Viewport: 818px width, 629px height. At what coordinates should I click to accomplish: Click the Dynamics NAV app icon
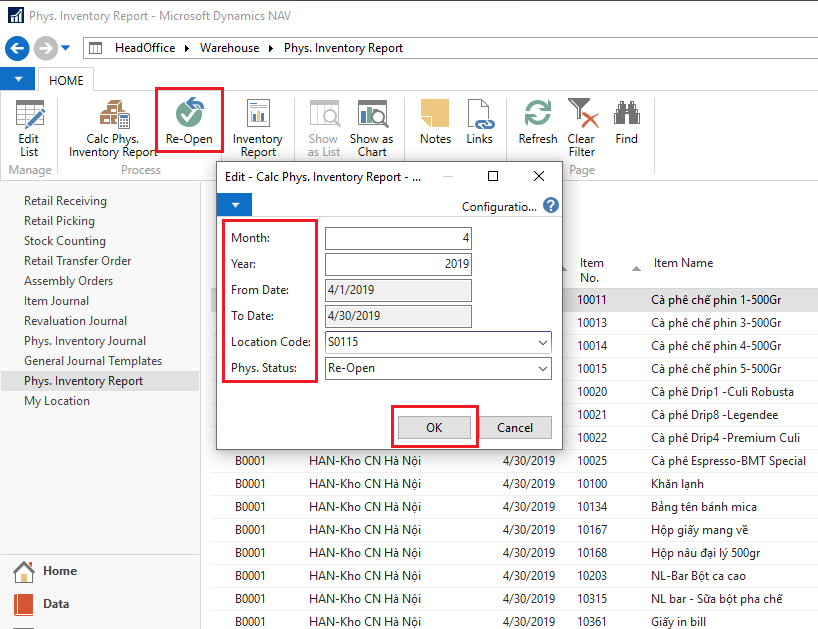click(x=16, y=15)
